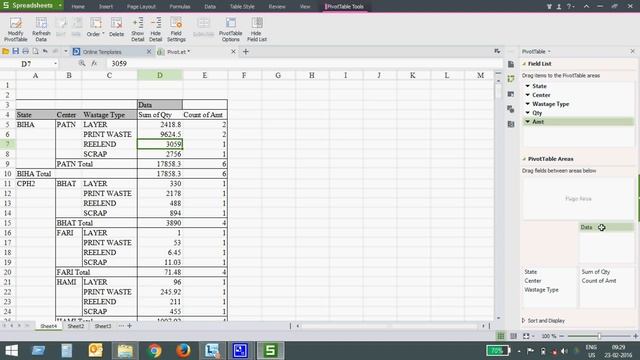Open Firefox from the taskbar
This screenshot has width=640, height=360.
coord(183,351)
